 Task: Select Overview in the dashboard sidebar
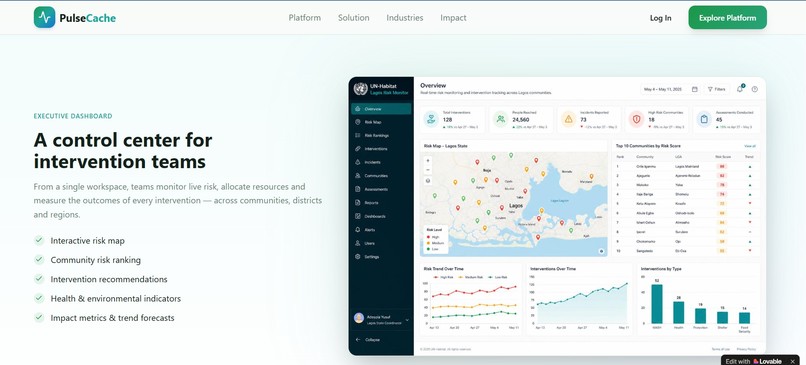tap(381, 109)
